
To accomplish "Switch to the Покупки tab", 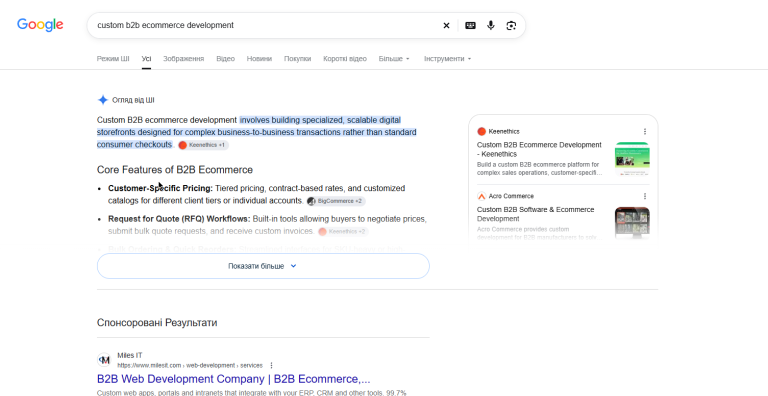I will point(297,59).
